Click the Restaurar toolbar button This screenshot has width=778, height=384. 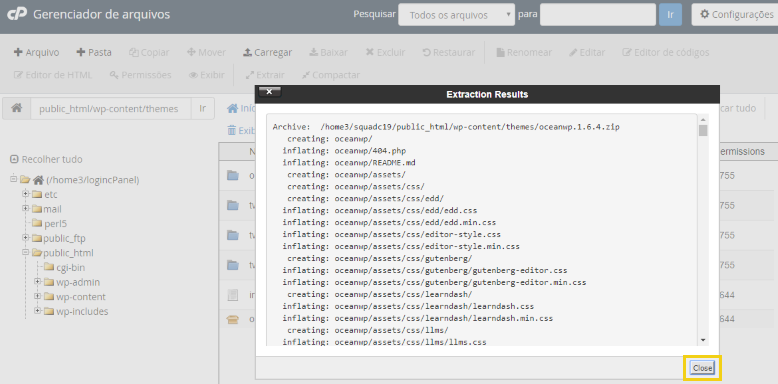(x=449, y=52)
